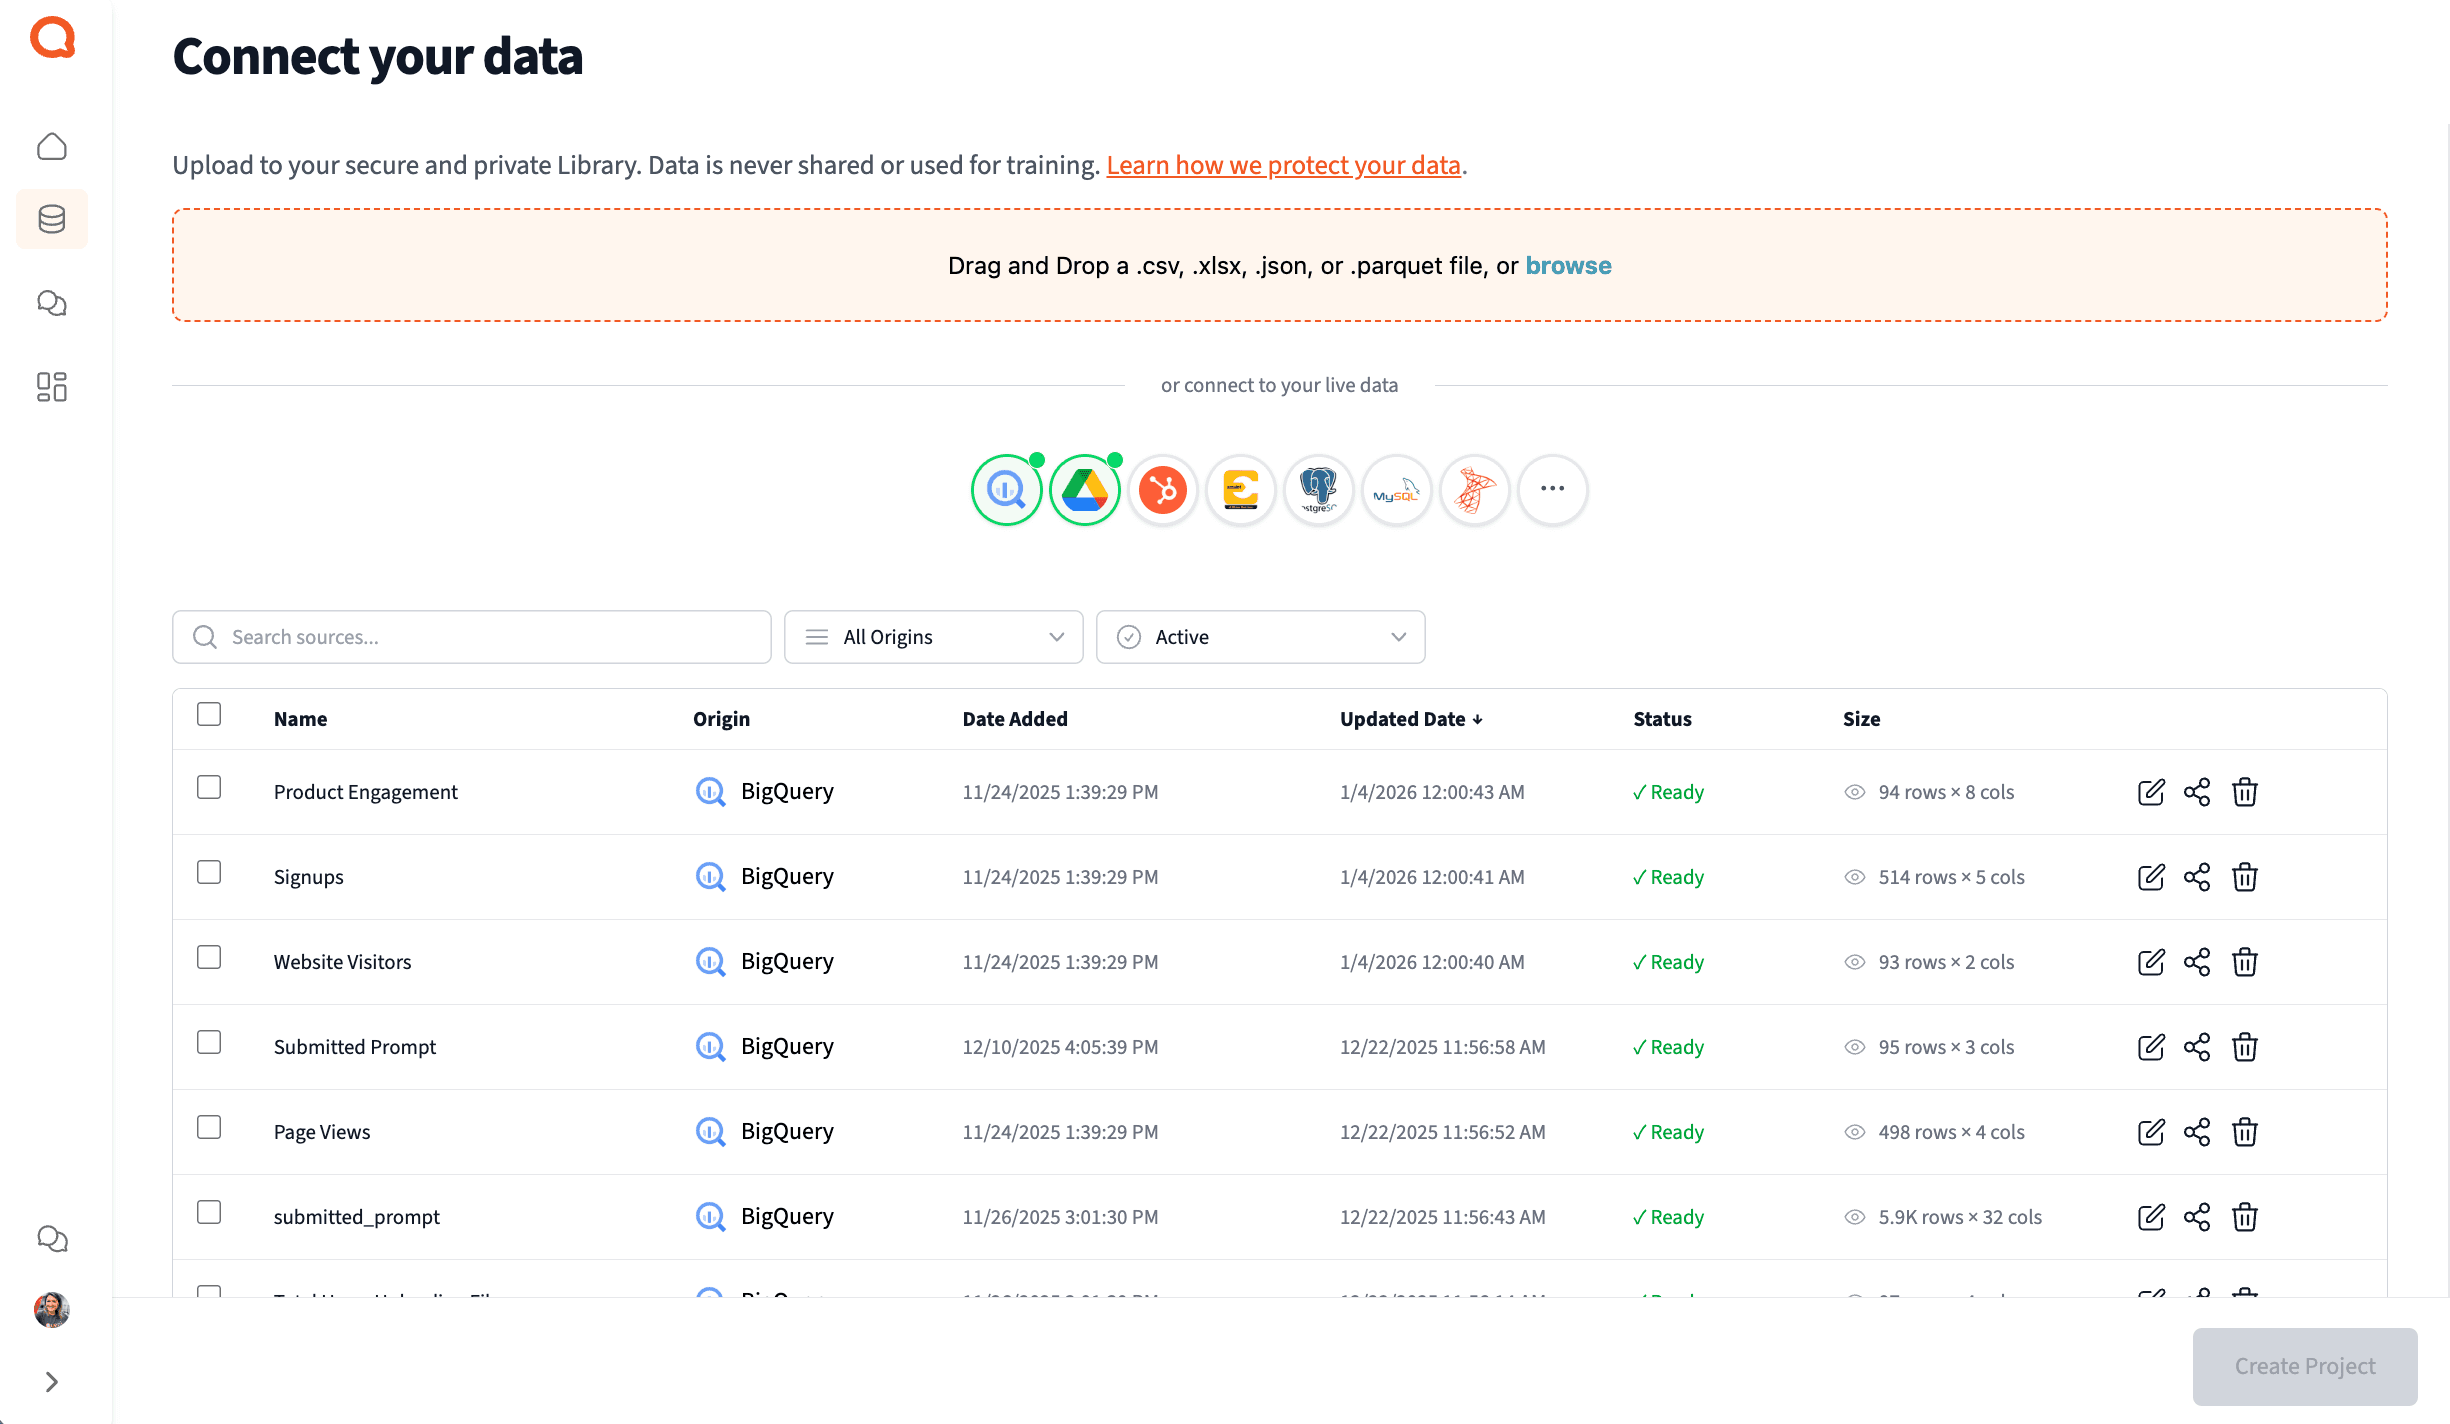Navigate to Home in the sidebar
2450x1424 pixels.
51,145
